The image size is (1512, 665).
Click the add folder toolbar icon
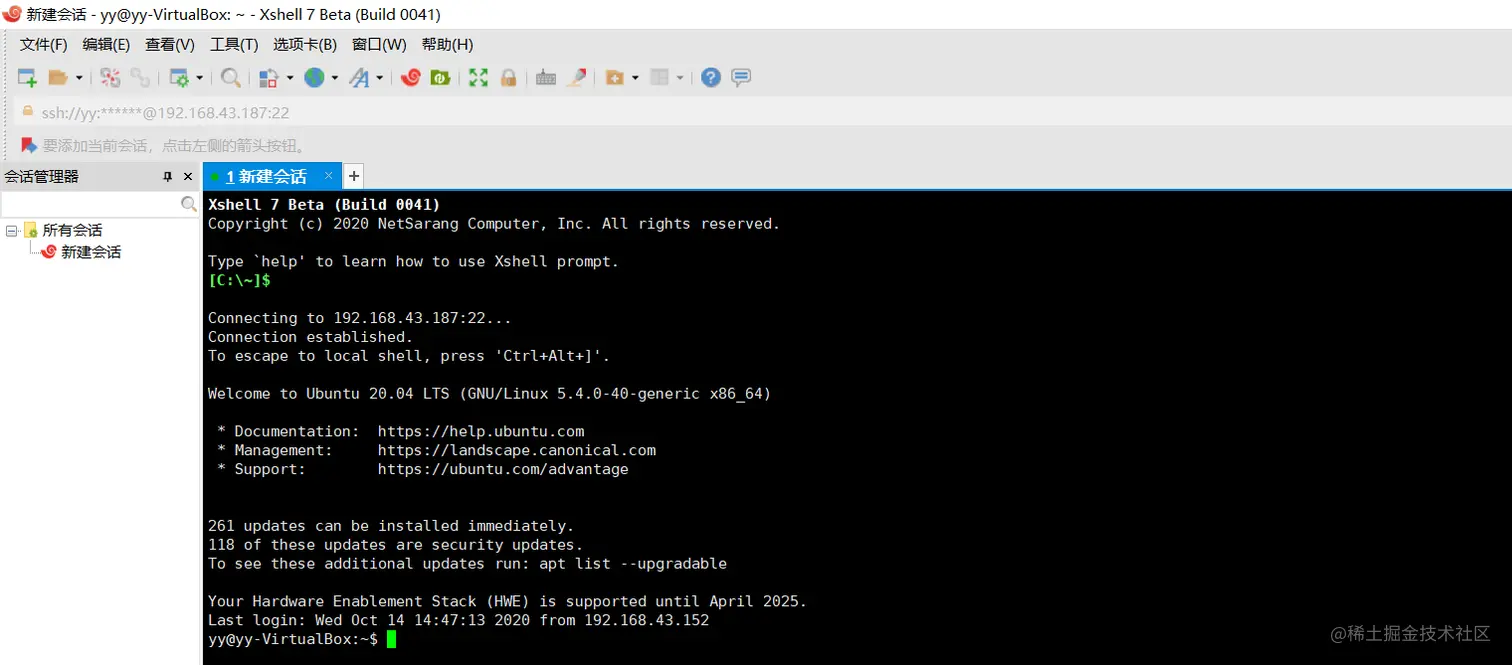615,77
